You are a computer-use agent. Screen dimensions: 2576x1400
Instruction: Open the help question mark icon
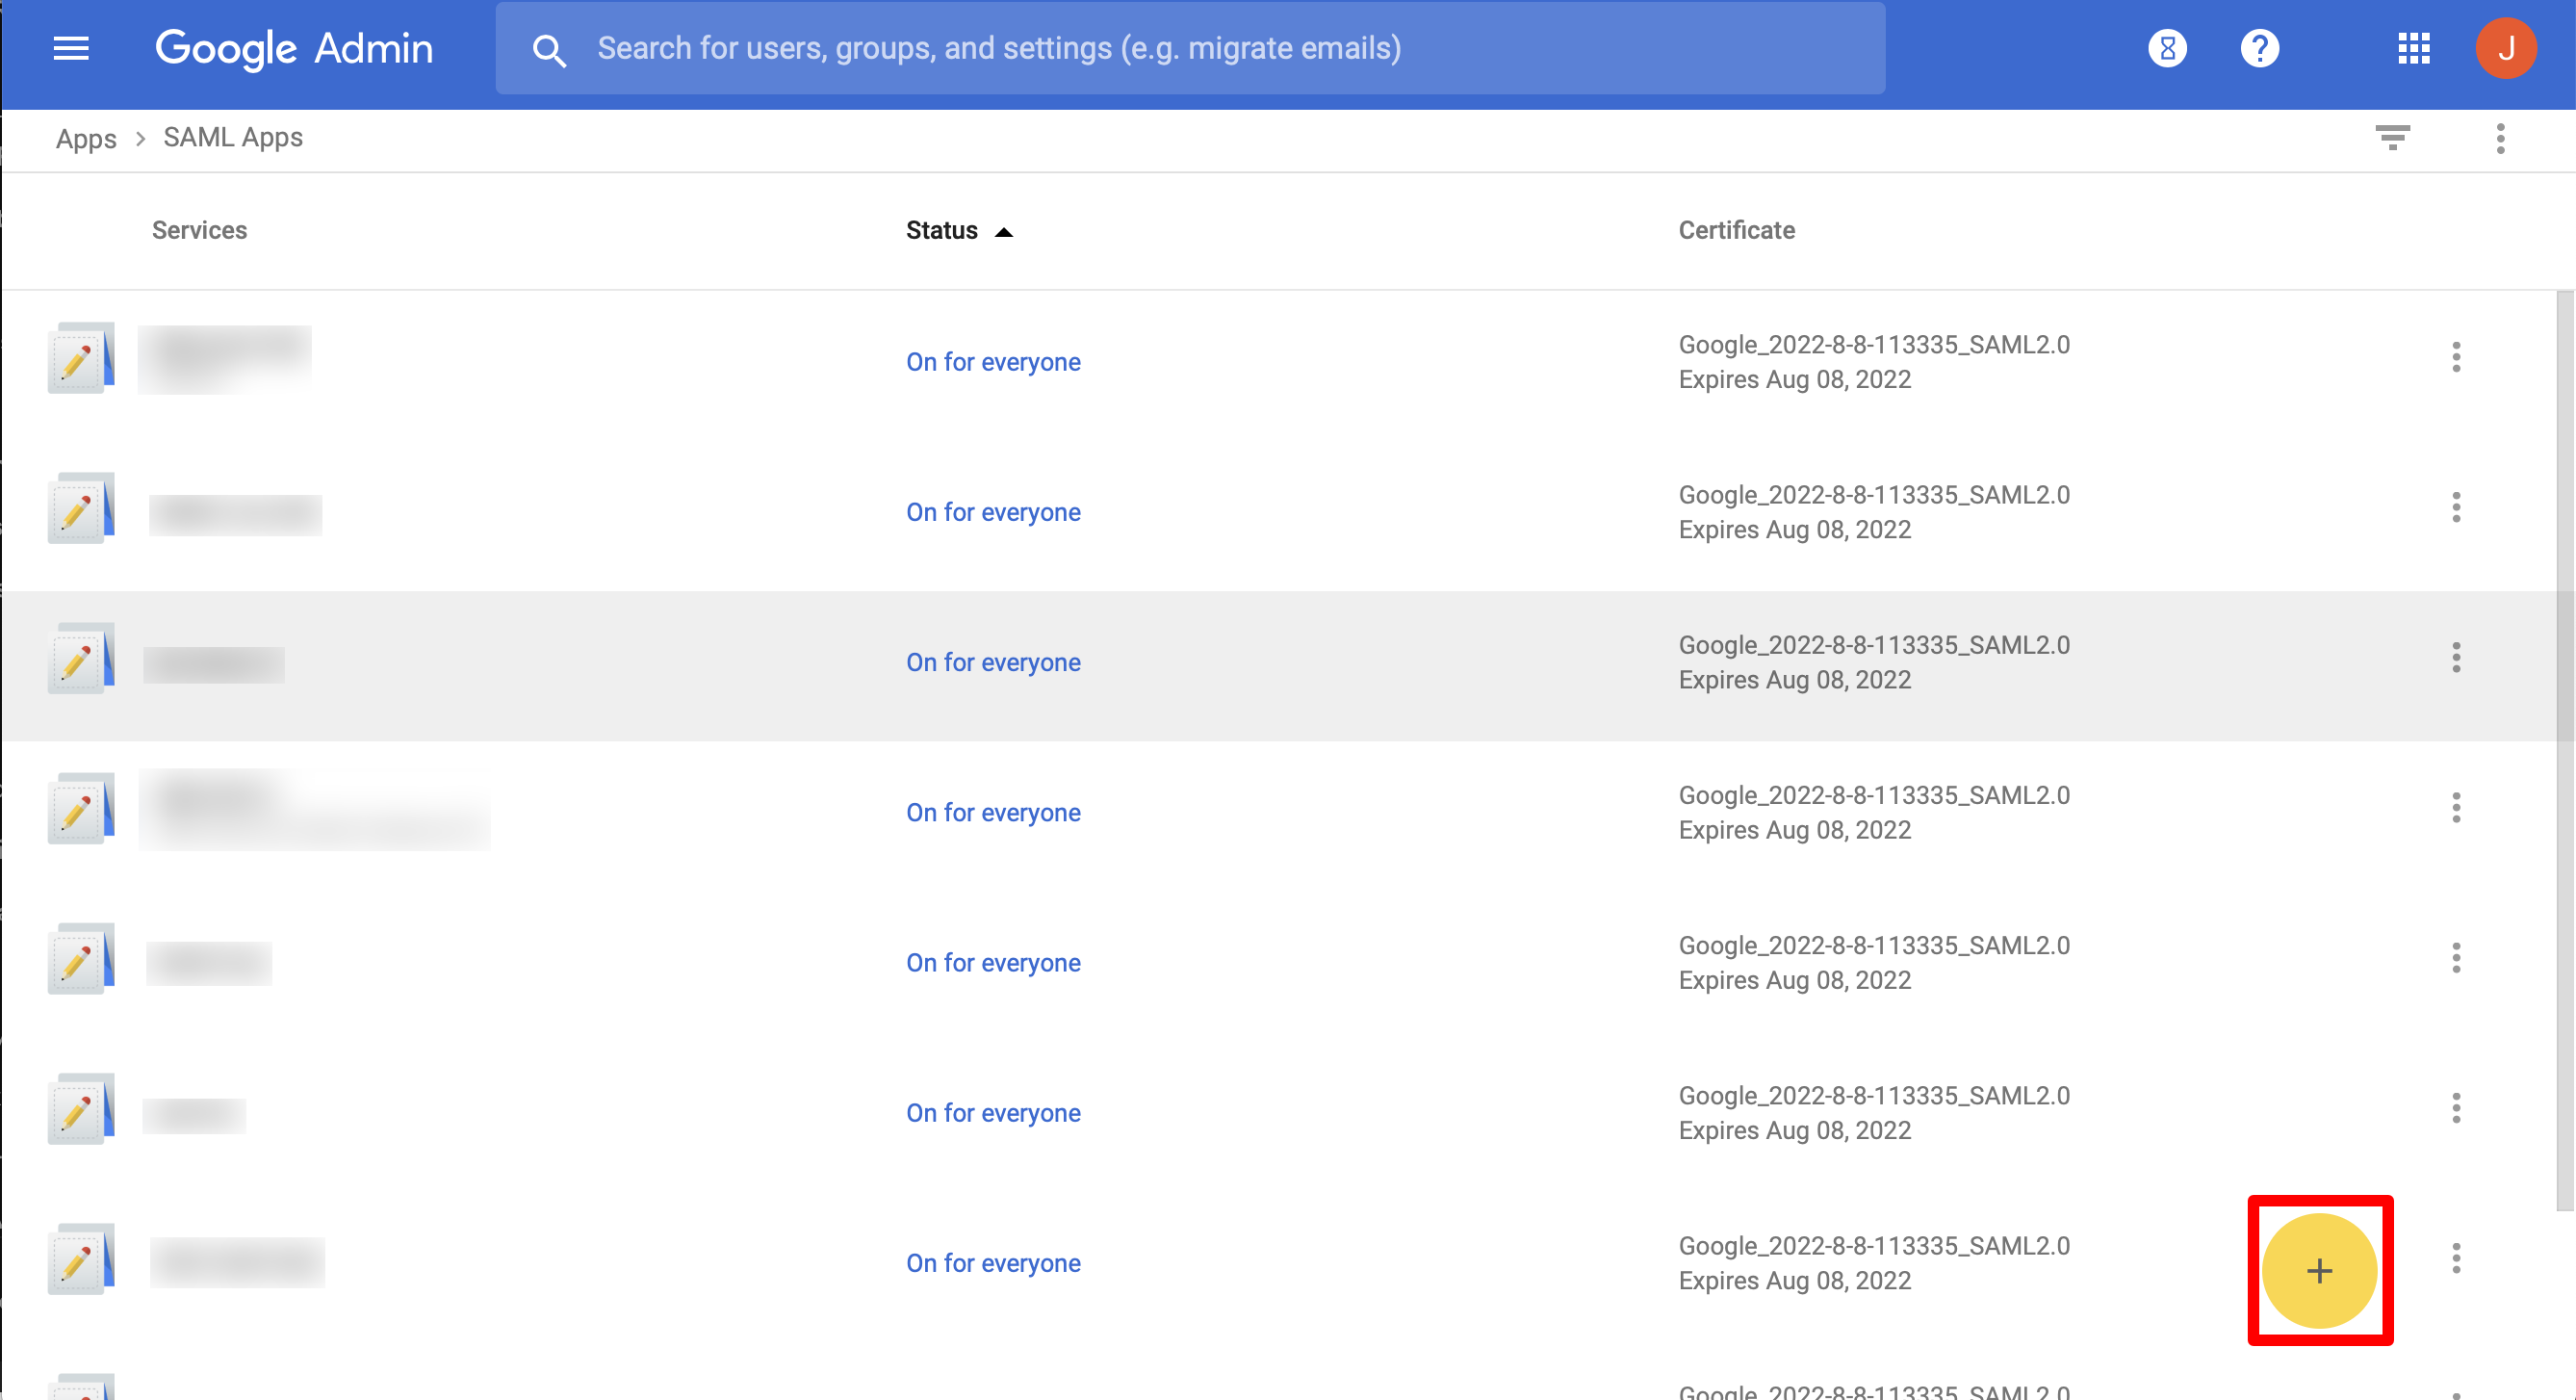click(x=2259, y=48)
